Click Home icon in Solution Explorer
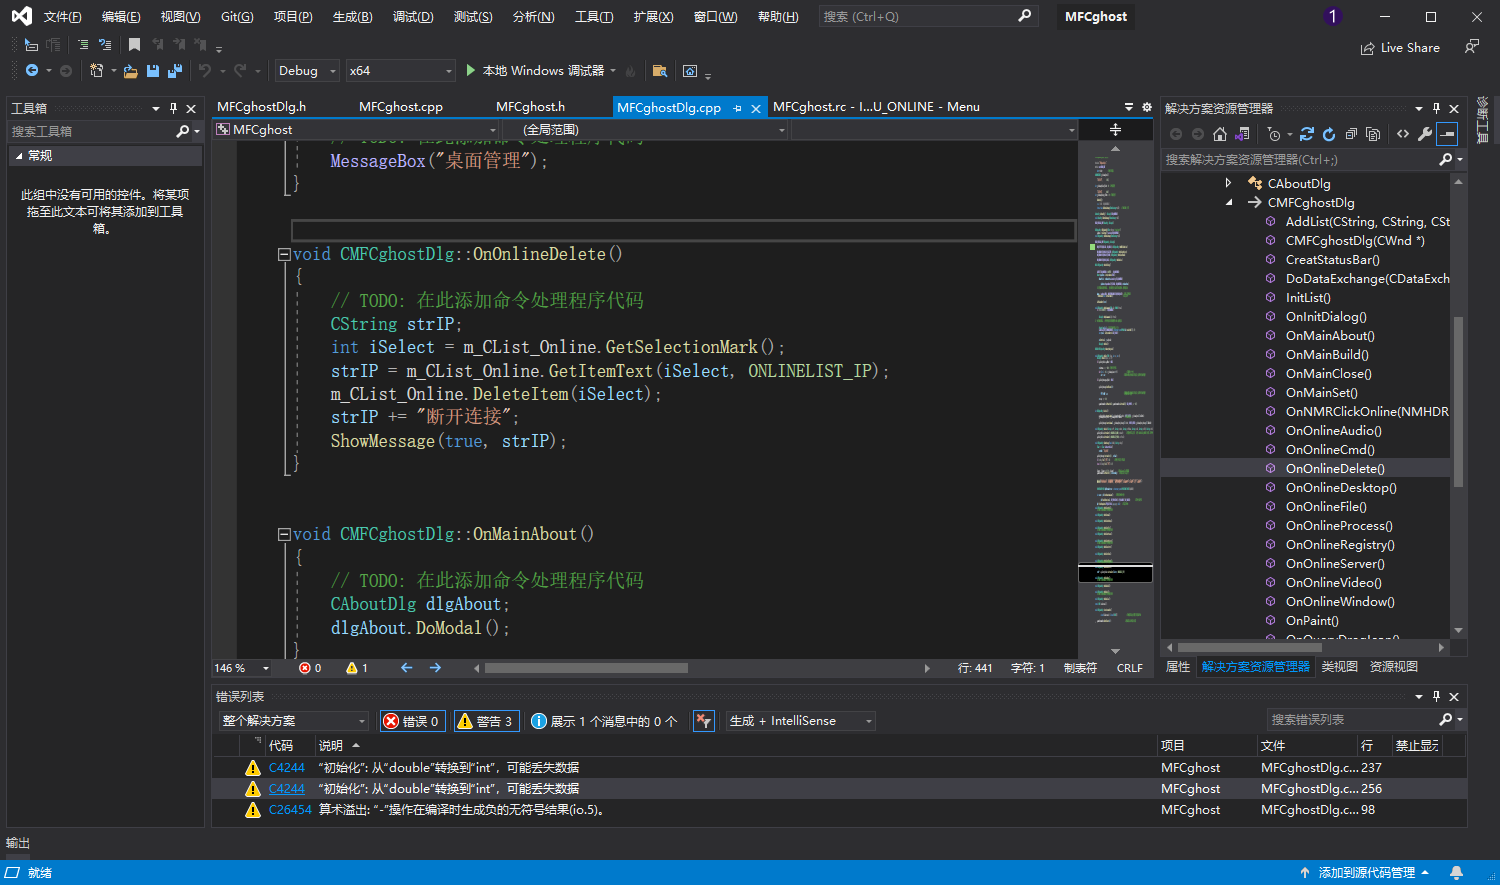The width and height of the screenshot is (1500, 885). [1219, 134]
